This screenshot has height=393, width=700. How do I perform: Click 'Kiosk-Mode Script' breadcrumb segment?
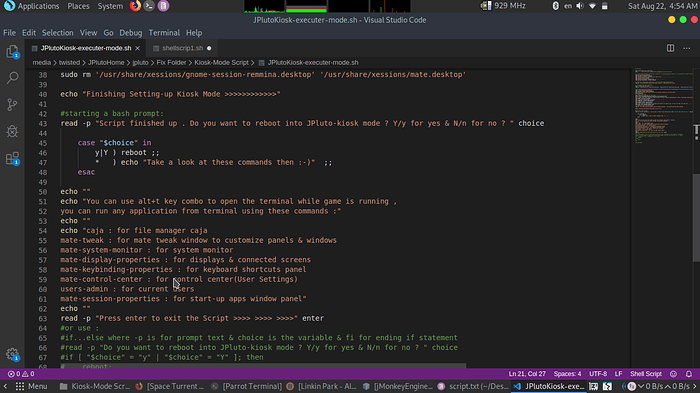pos(221,63)
